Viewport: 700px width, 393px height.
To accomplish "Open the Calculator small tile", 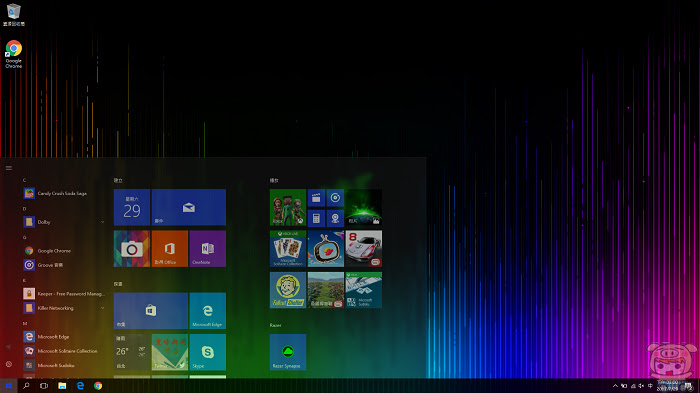I will point(316,218).
